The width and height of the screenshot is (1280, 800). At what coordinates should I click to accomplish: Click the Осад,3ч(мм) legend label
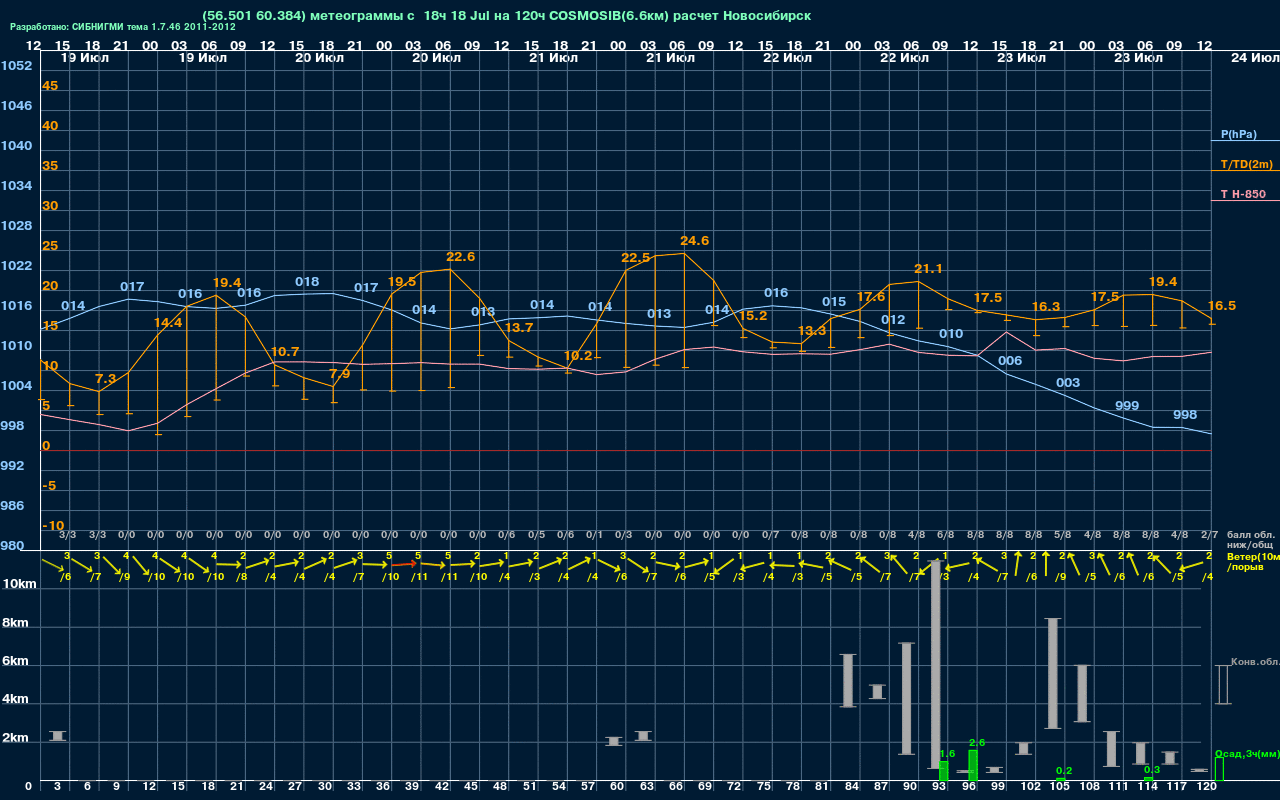(x=1247, y=753)
